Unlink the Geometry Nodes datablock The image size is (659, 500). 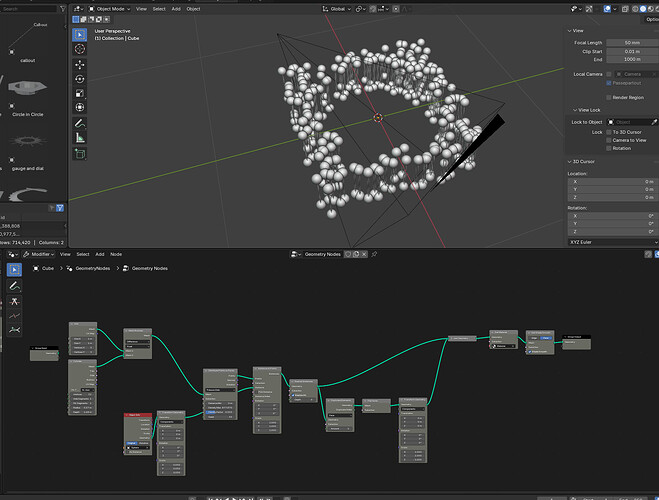[364, 254]
